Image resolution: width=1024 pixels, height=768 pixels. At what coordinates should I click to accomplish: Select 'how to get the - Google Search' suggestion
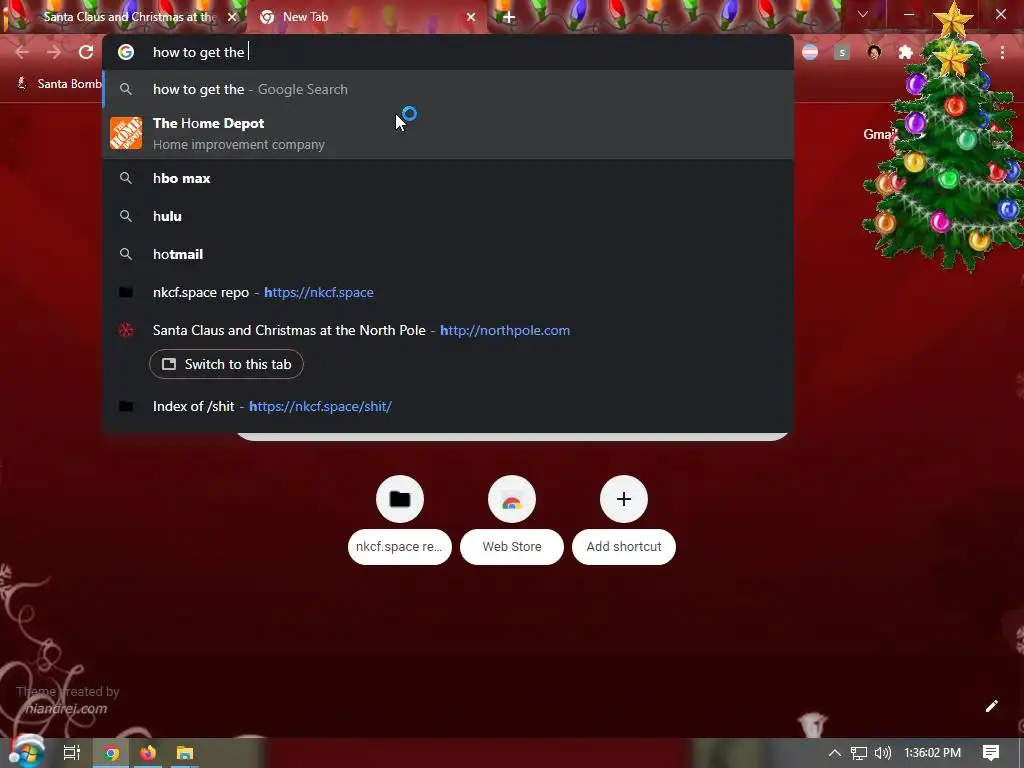[x=448, y=89]
